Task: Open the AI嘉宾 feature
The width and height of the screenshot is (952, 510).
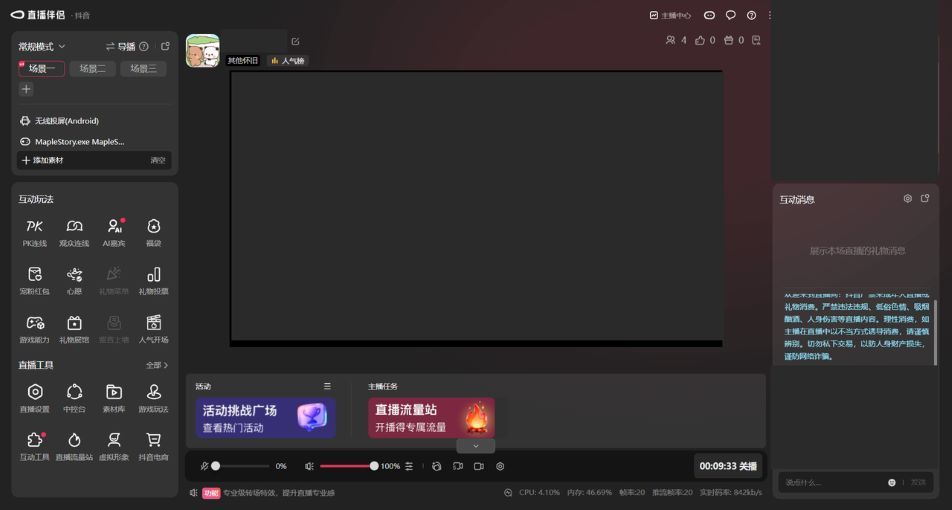Action: pyautogui.click(x=114, y=233)
